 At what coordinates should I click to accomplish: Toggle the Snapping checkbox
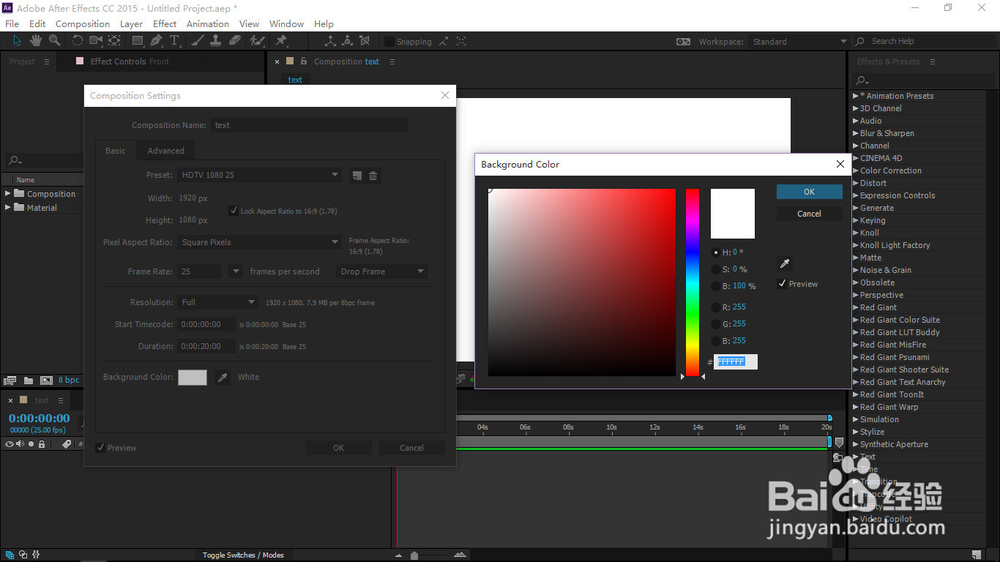(x=389, y=41)
